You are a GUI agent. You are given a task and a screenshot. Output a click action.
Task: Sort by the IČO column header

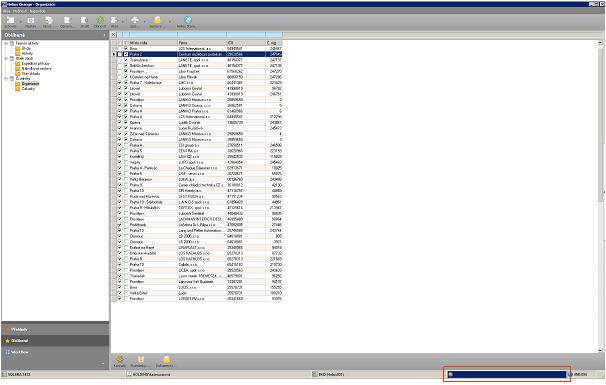pos(246,43)
